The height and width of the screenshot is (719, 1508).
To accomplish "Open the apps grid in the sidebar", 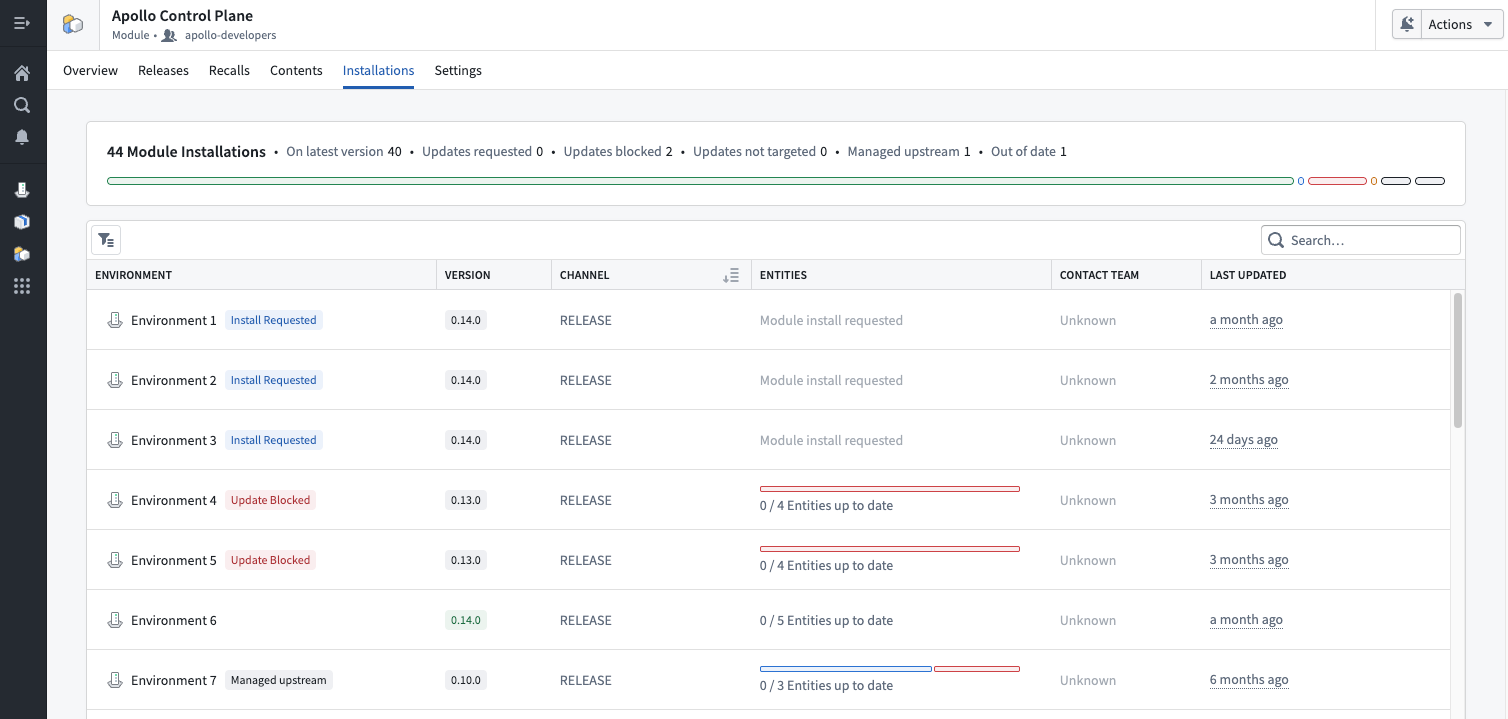I will coord(22,286).
